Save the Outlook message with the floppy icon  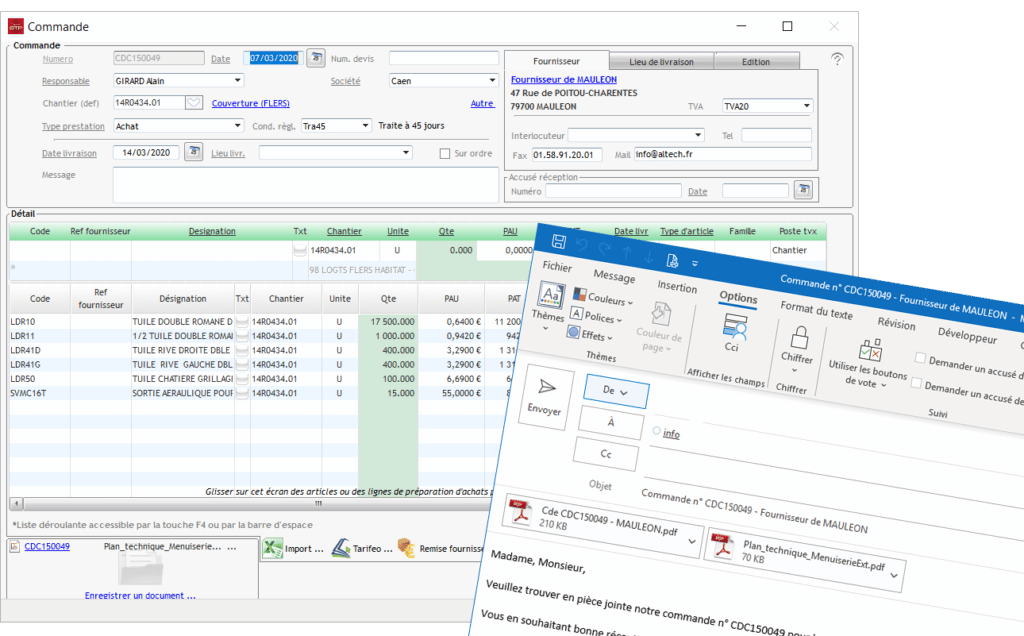(x=558, y=242)
